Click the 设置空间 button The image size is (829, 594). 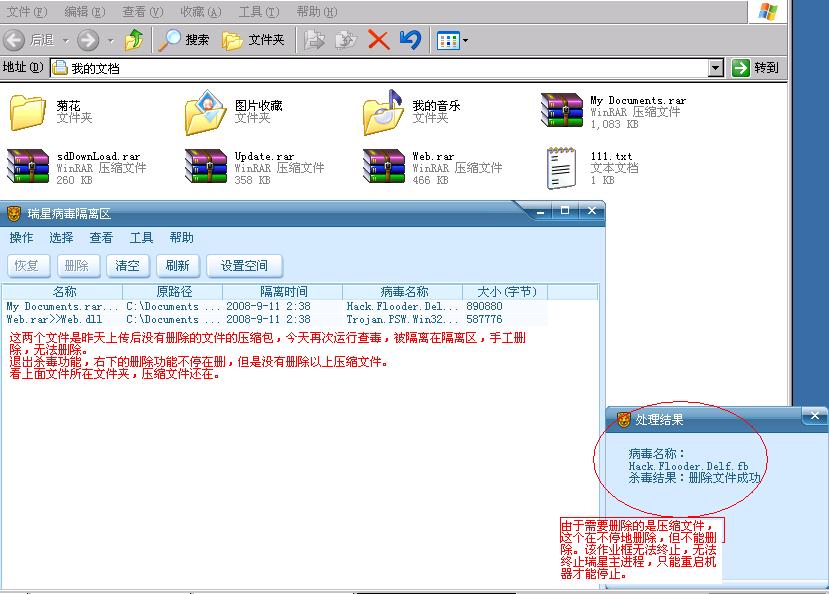coord(244,266)
